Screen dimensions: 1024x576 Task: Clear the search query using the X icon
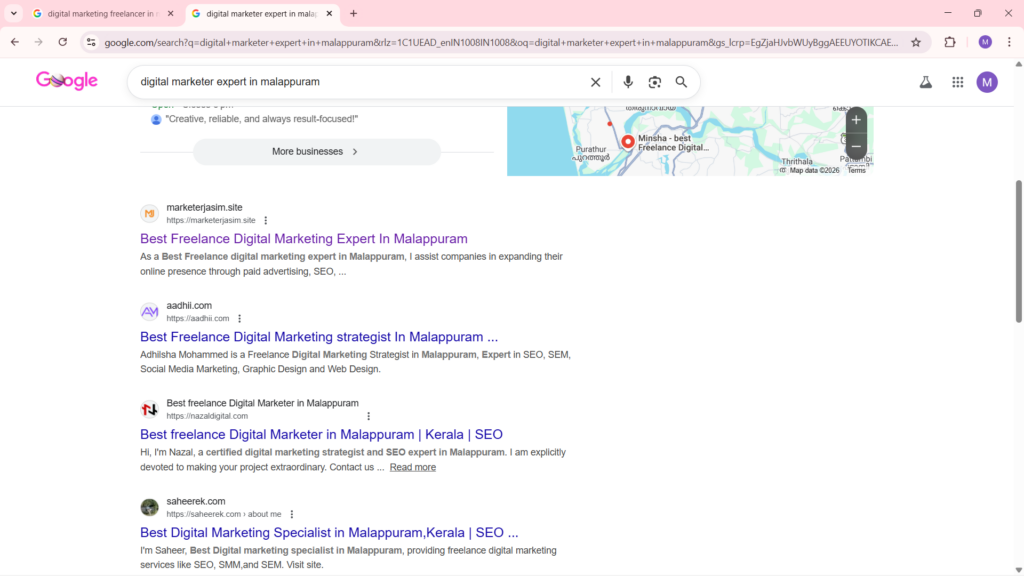click(595, 81)
